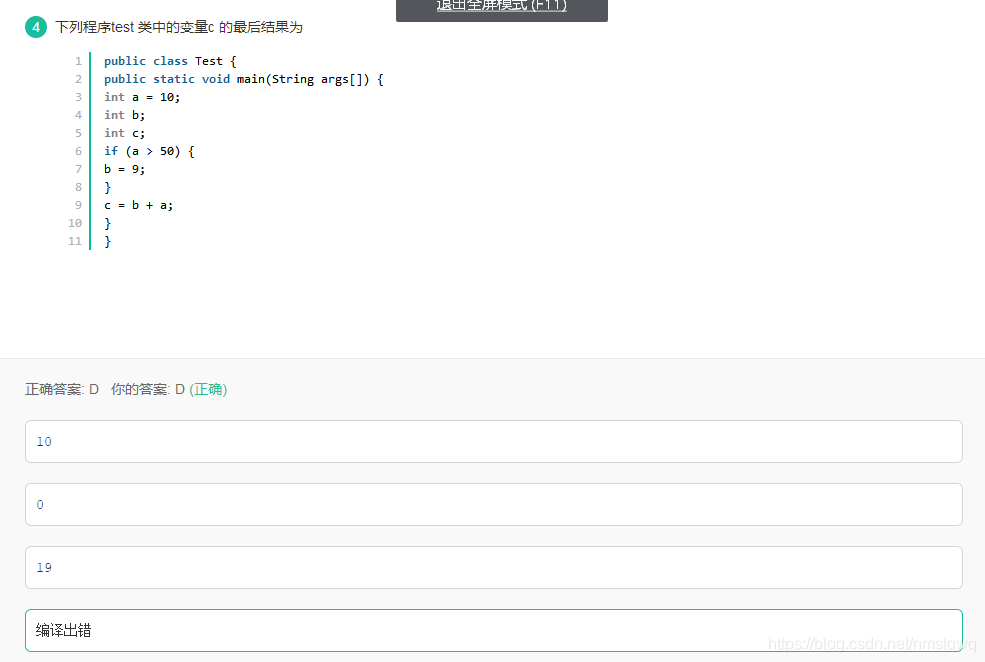985x662 pixels.
Task: Click code line 'int a = 10;'
Action: pos(142,97)
